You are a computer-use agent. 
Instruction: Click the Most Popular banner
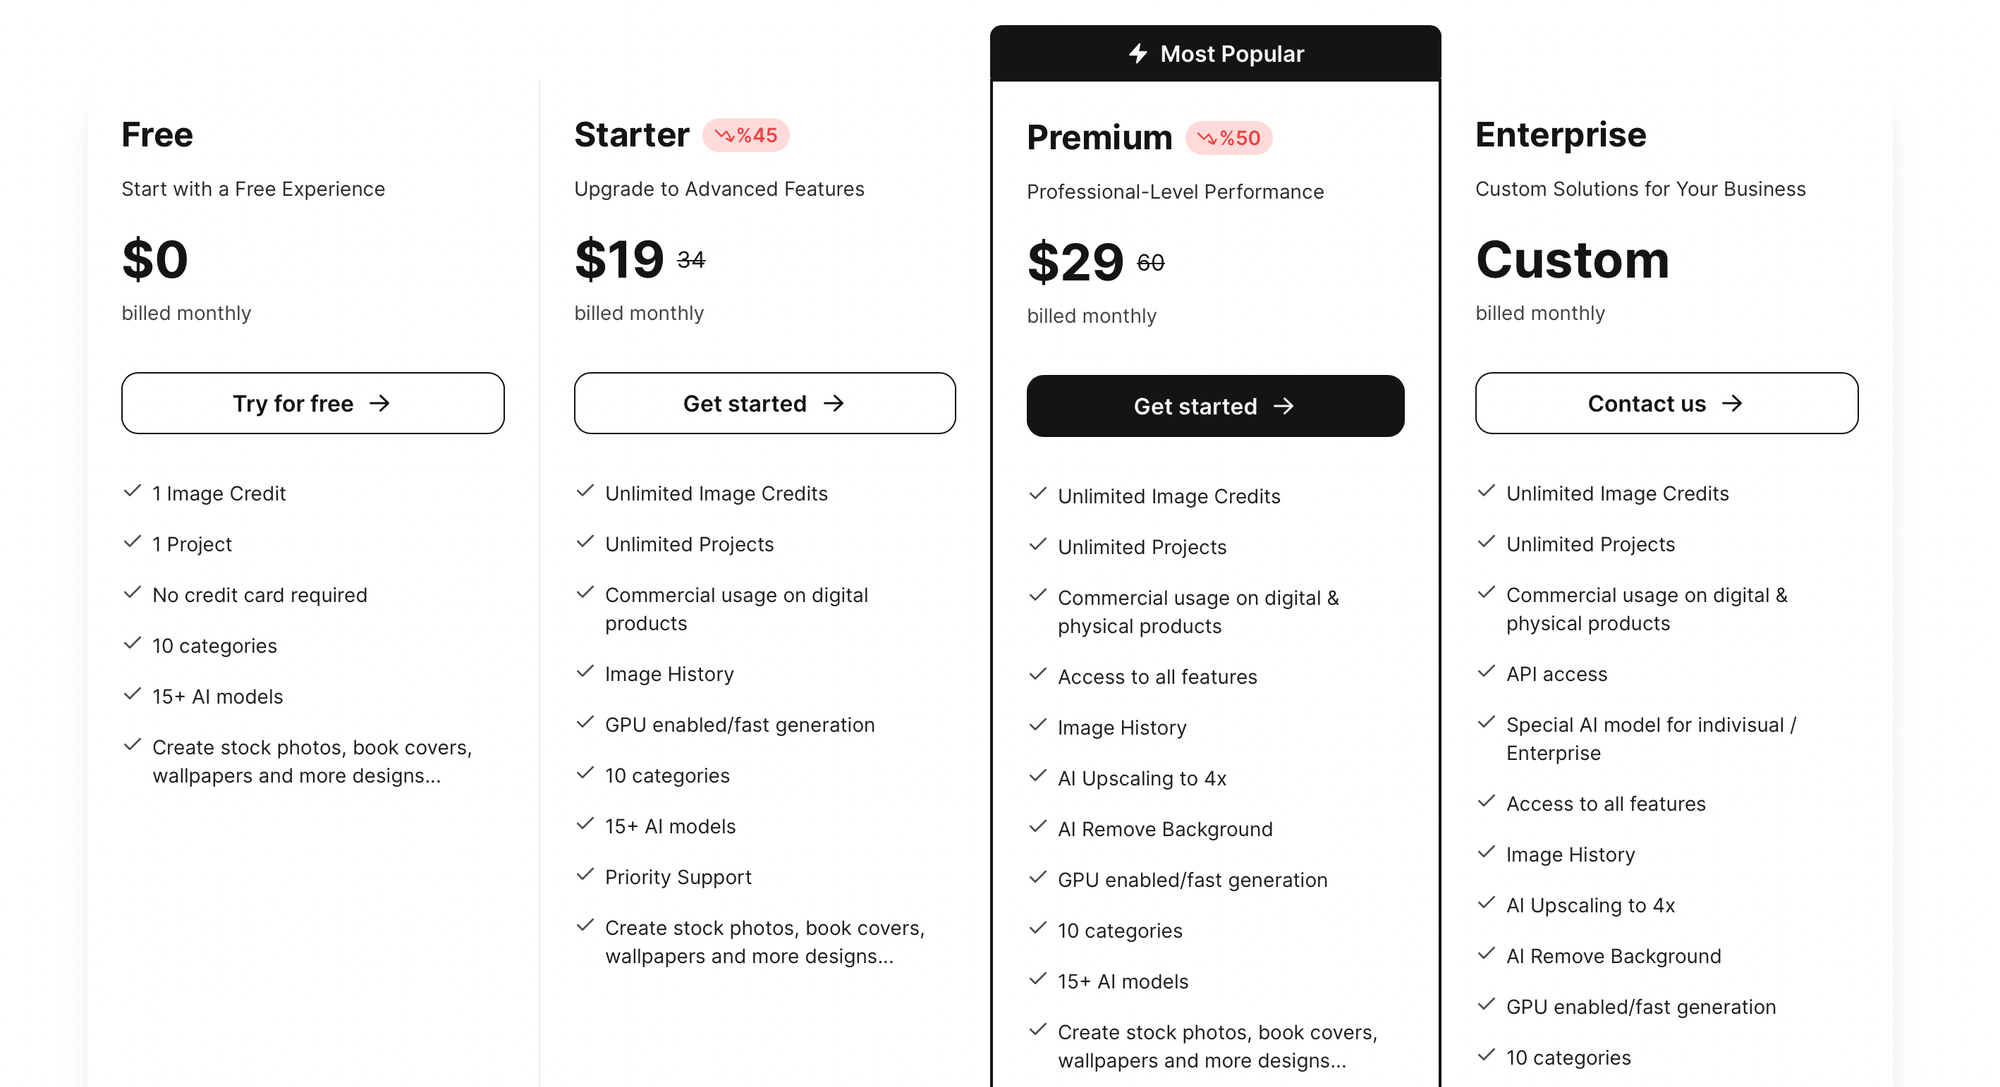tap(1215, 54)
